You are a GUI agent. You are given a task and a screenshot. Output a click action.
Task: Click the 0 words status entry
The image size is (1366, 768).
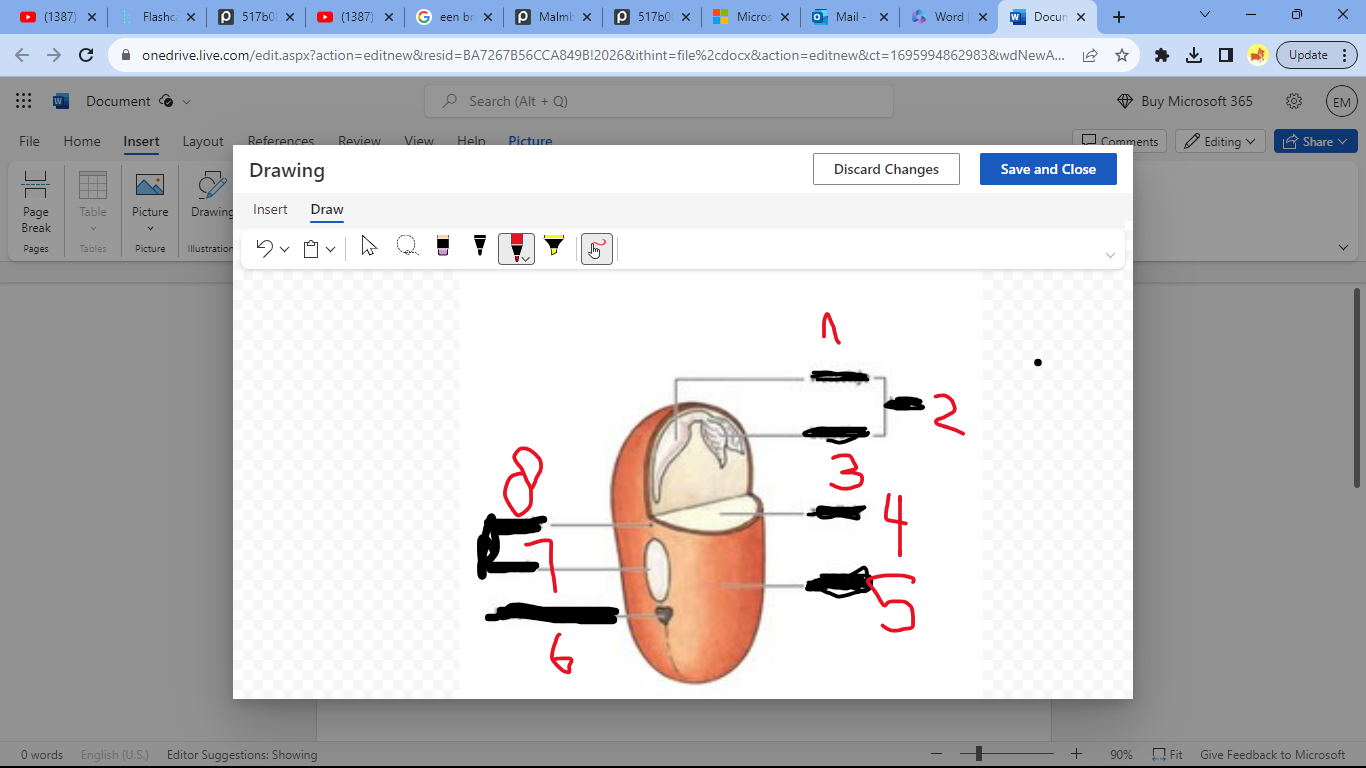[x=42, y=755]
